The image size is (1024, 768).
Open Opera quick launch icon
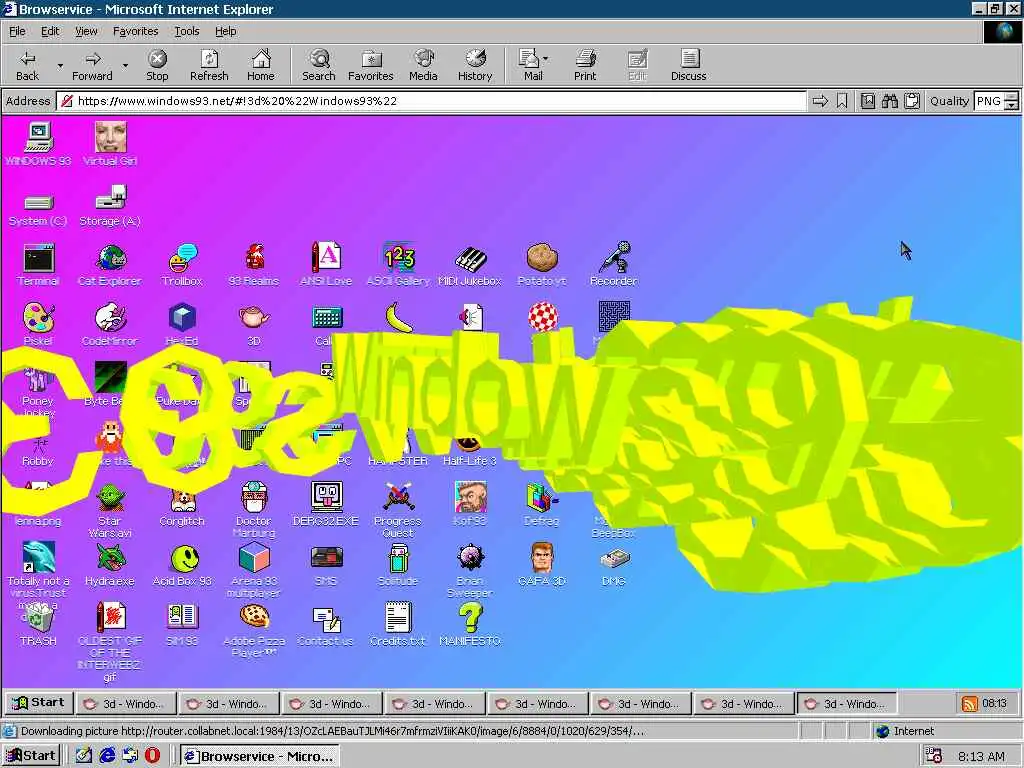152,756
